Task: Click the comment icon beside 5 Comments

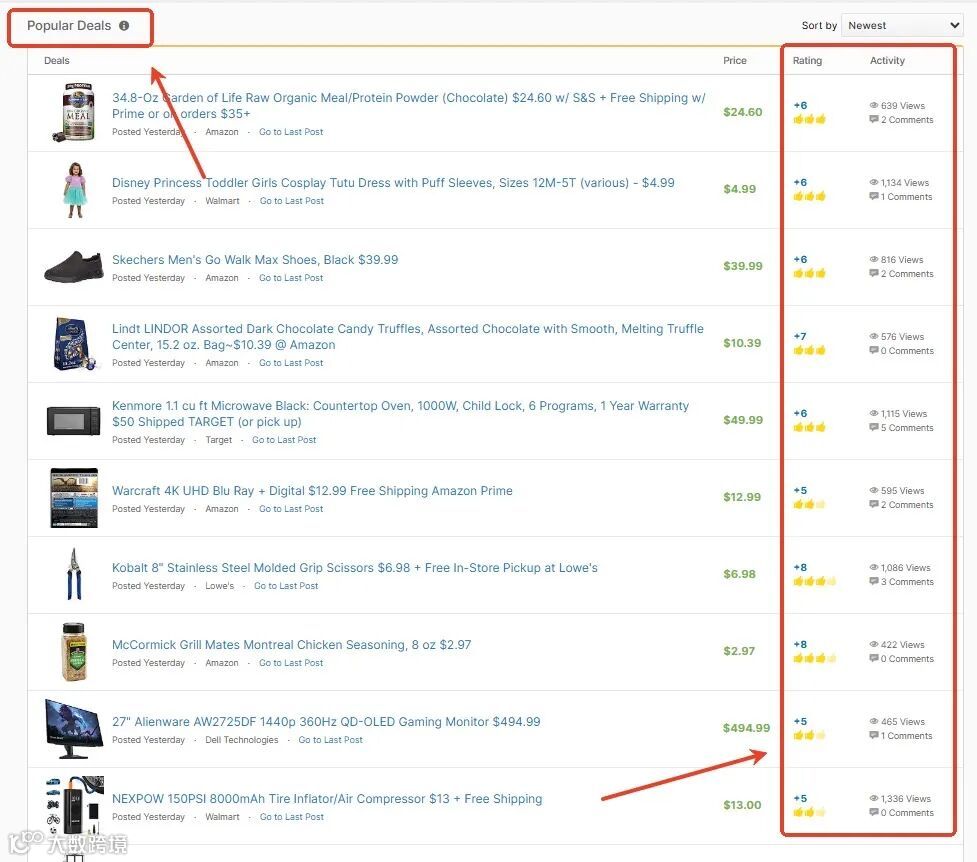Action: [874, 428]
